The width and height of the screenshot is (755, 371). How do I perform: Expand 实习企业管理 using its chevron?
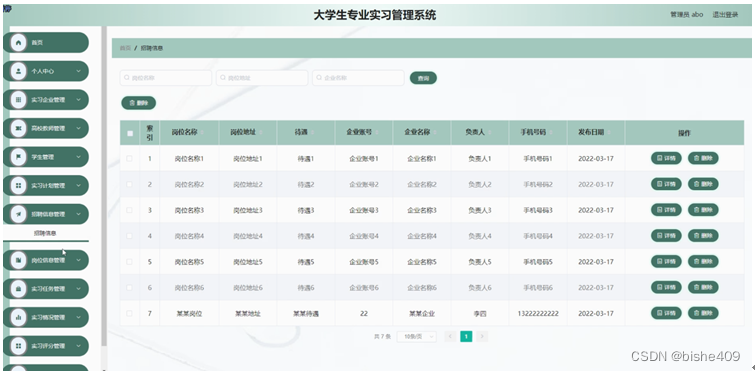tap(78, 100)
